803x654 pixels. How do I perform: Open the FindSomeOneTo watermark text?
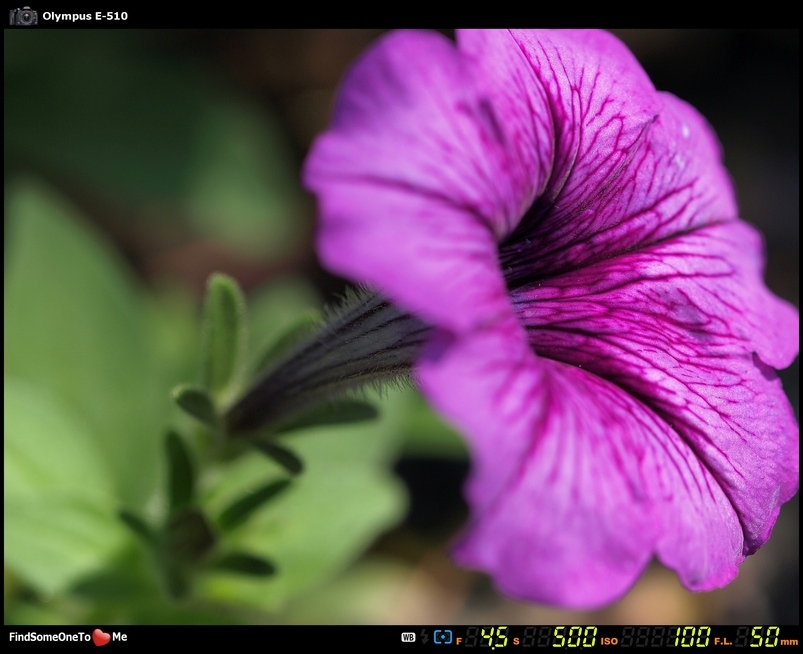click(49, 637)
